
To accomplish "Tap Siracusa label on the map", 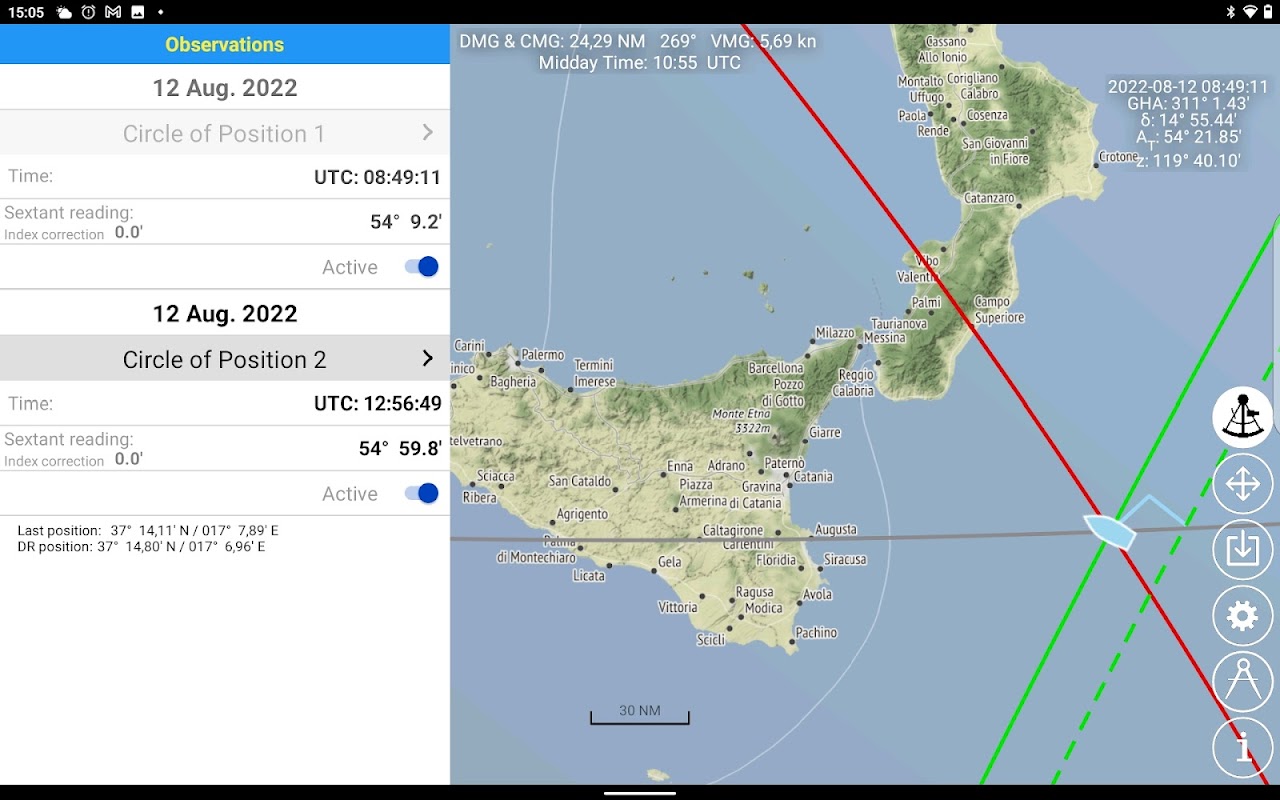I will point(845,560).
